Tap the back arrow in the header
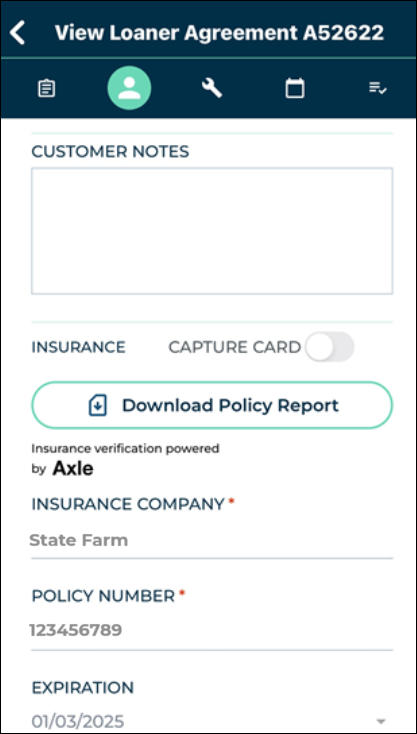Viewport: 417px width, 734px height. click(x=17, y=33)
